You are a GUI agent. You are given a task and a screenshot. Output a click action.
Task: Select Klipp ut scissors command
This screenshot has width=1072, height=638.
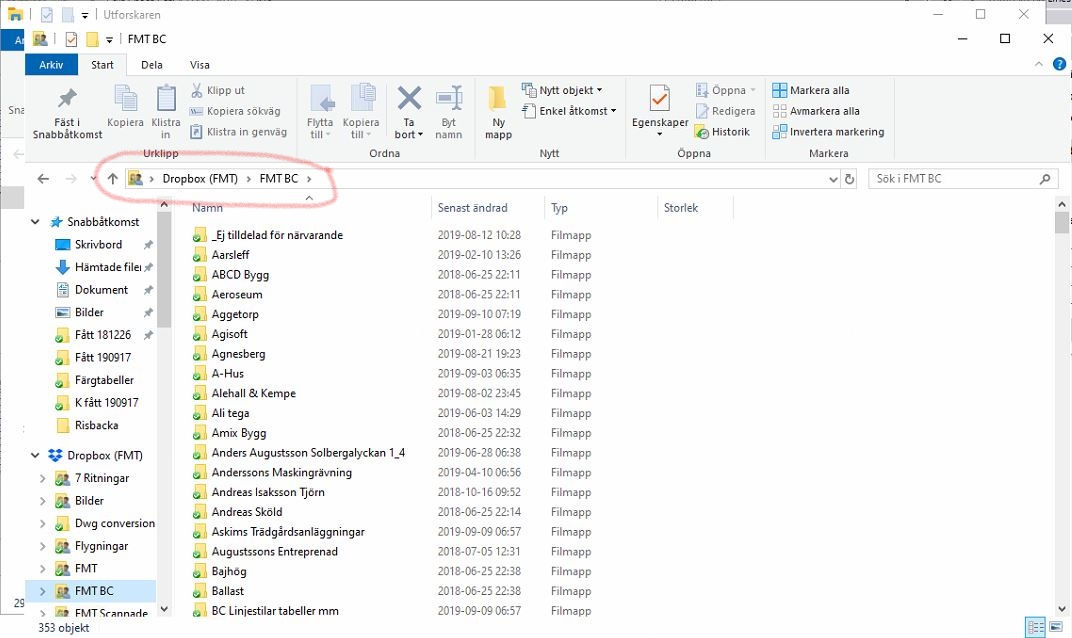(x=217, y=90)
